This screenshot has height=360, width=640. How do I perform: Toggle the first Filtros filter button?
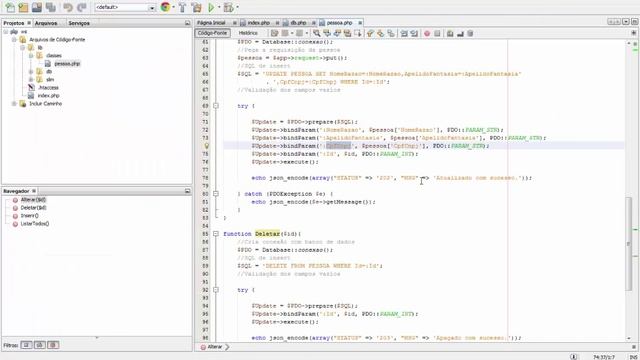tap(26, 345)
